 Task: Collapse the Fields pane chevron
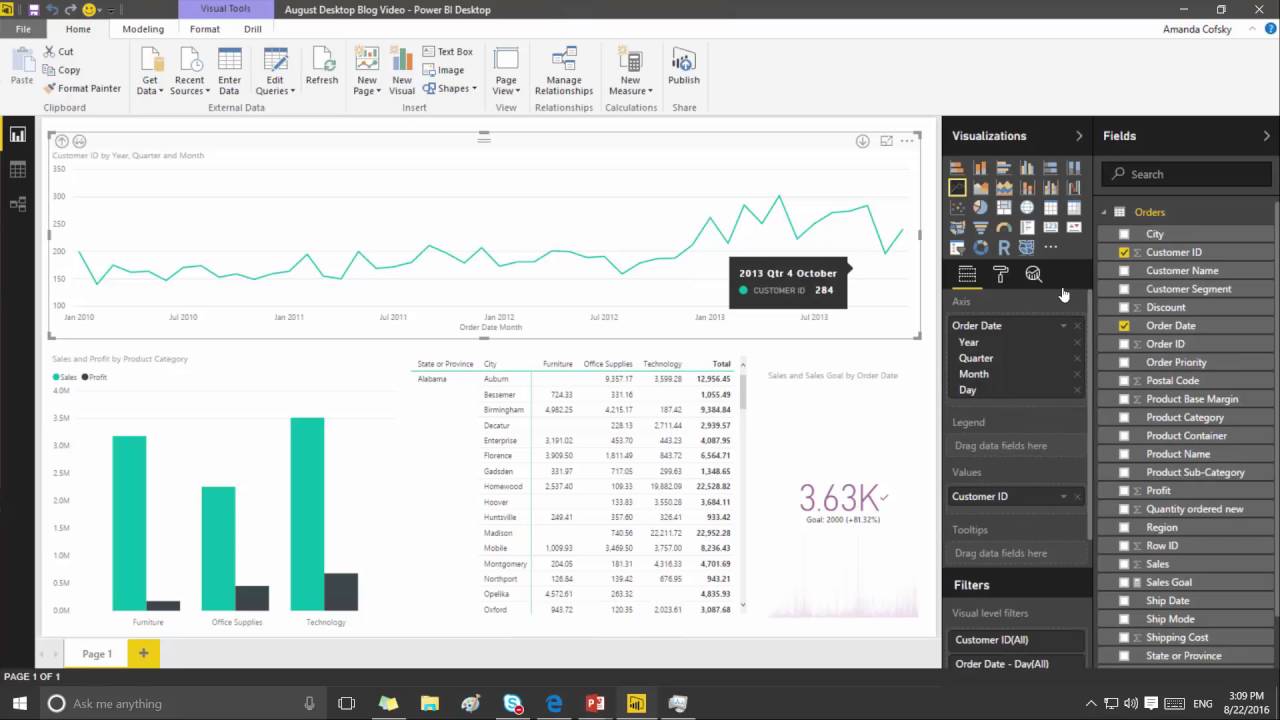(1267, 136)
